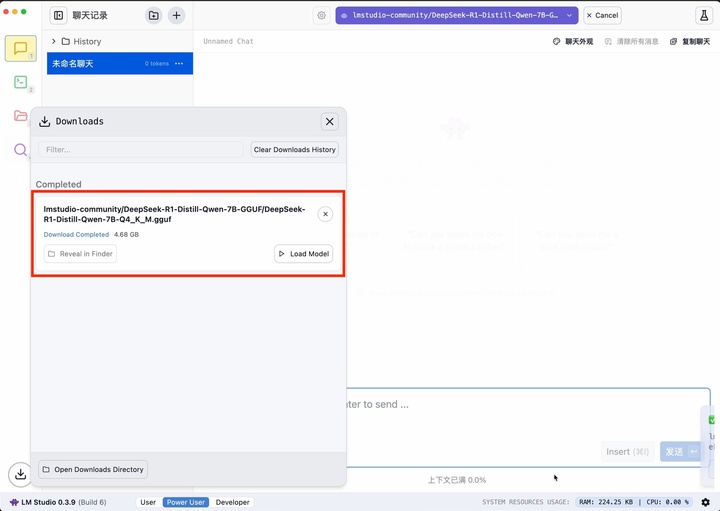Click the Completed section heading

point(58,184)
